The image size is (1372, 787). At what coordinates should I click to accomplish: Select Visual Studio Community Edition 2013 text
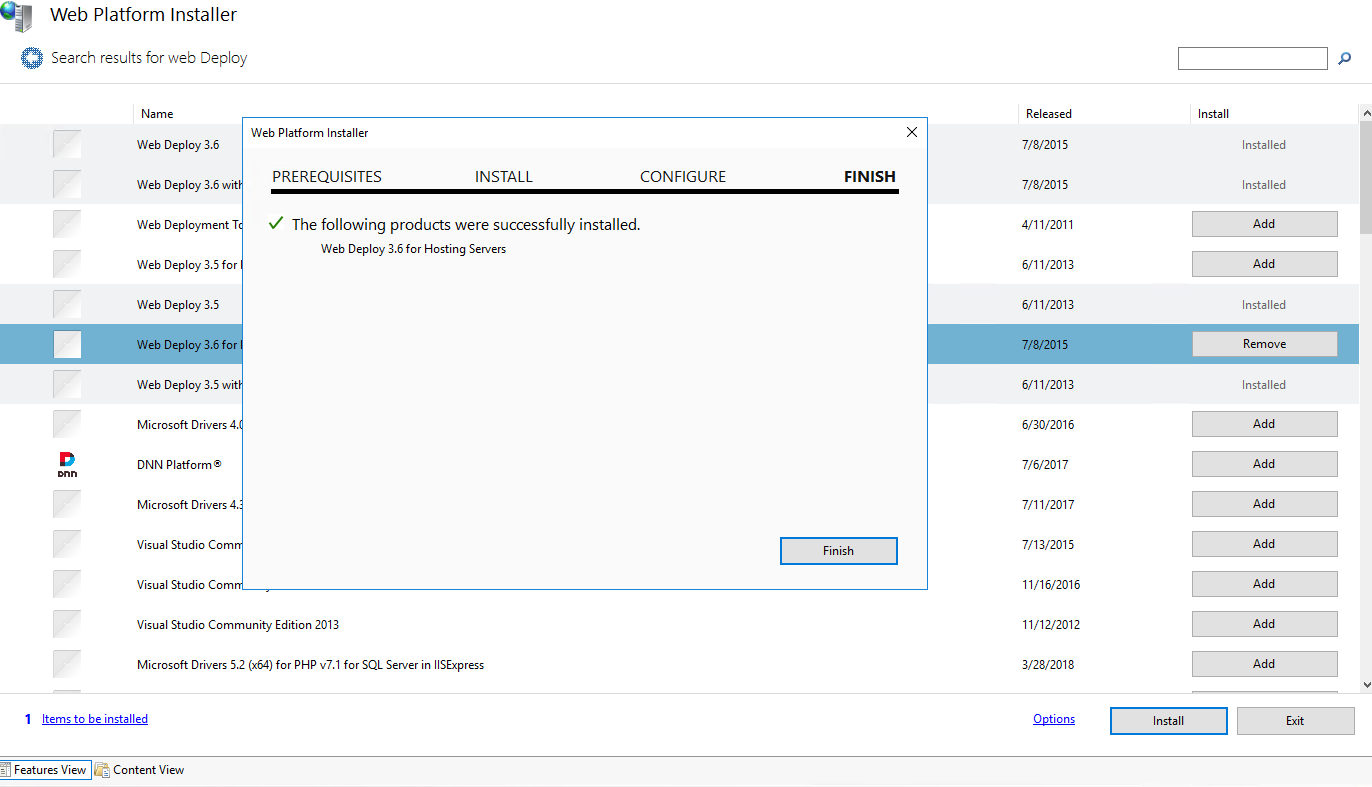(238, 625)
